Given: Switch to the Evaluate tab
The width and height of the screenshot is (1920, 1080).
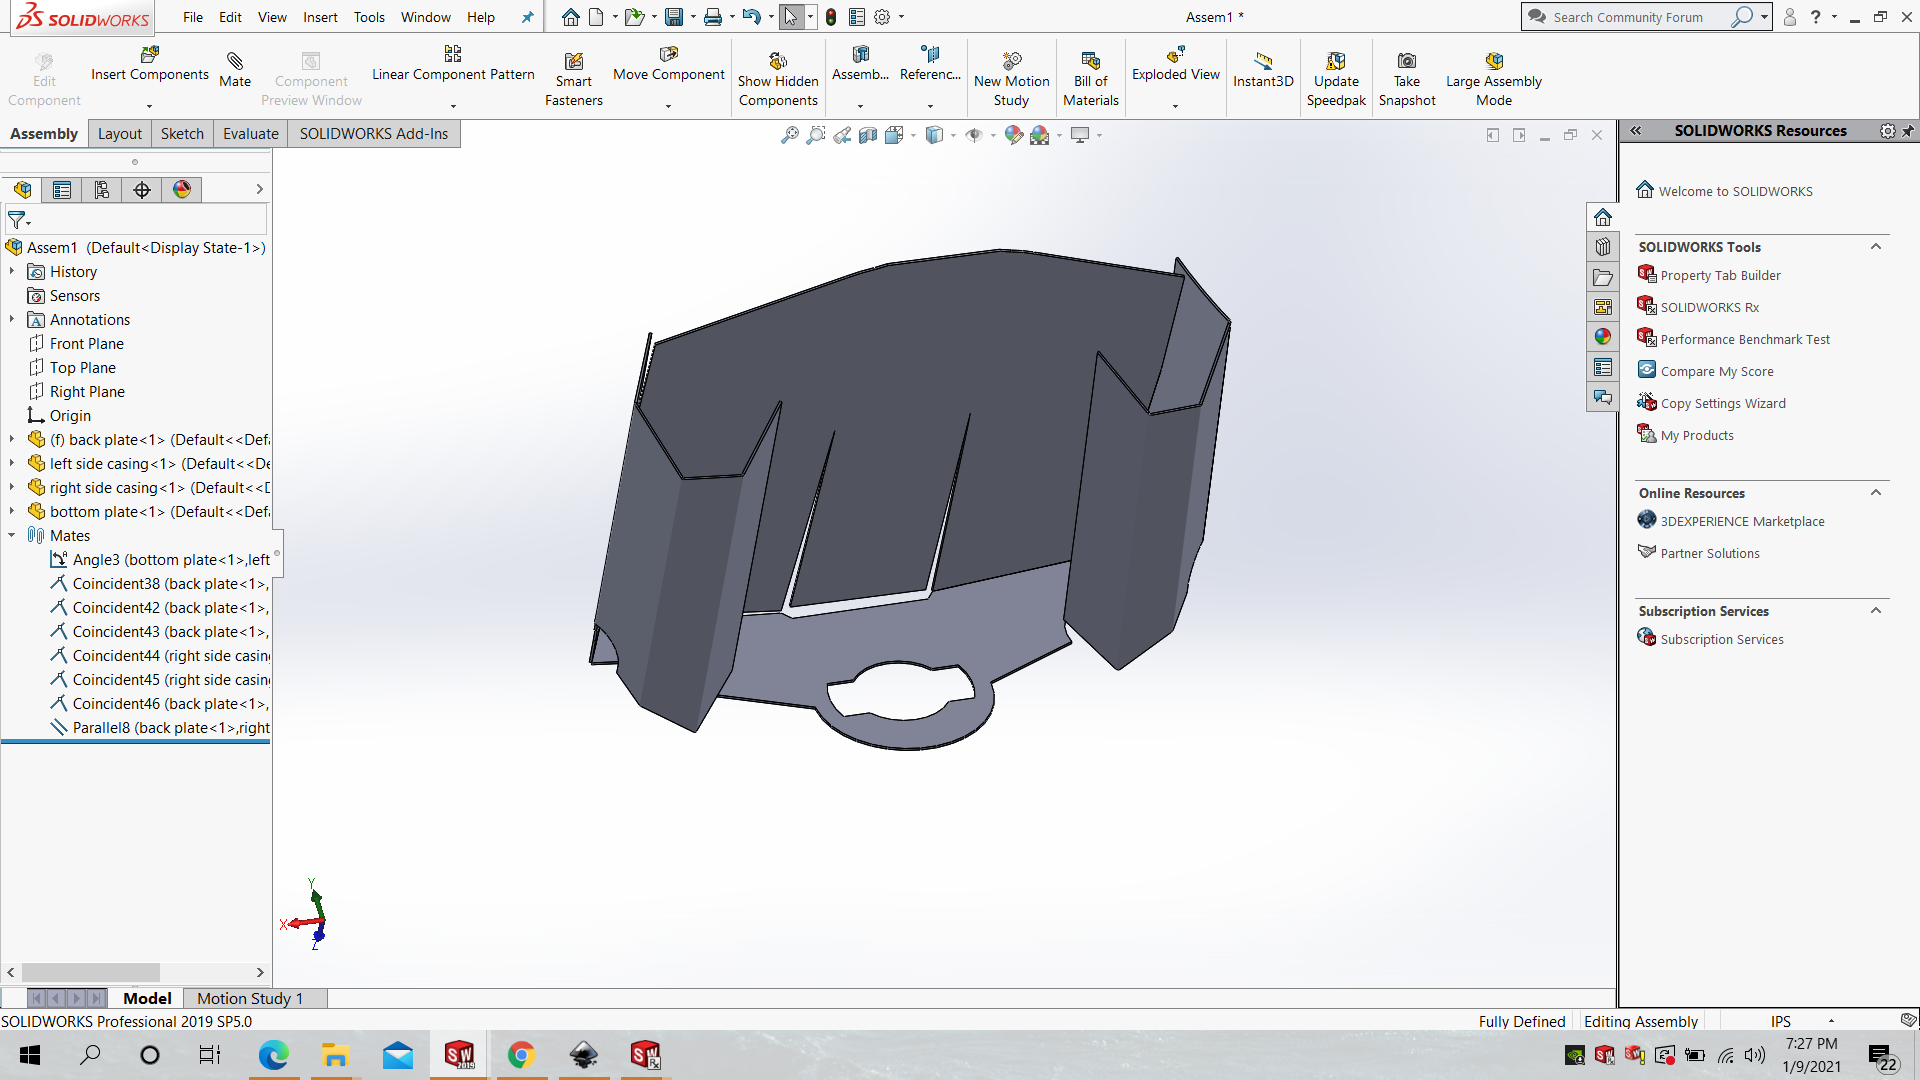Looking at the screenshot, I should tap(250, 134).
